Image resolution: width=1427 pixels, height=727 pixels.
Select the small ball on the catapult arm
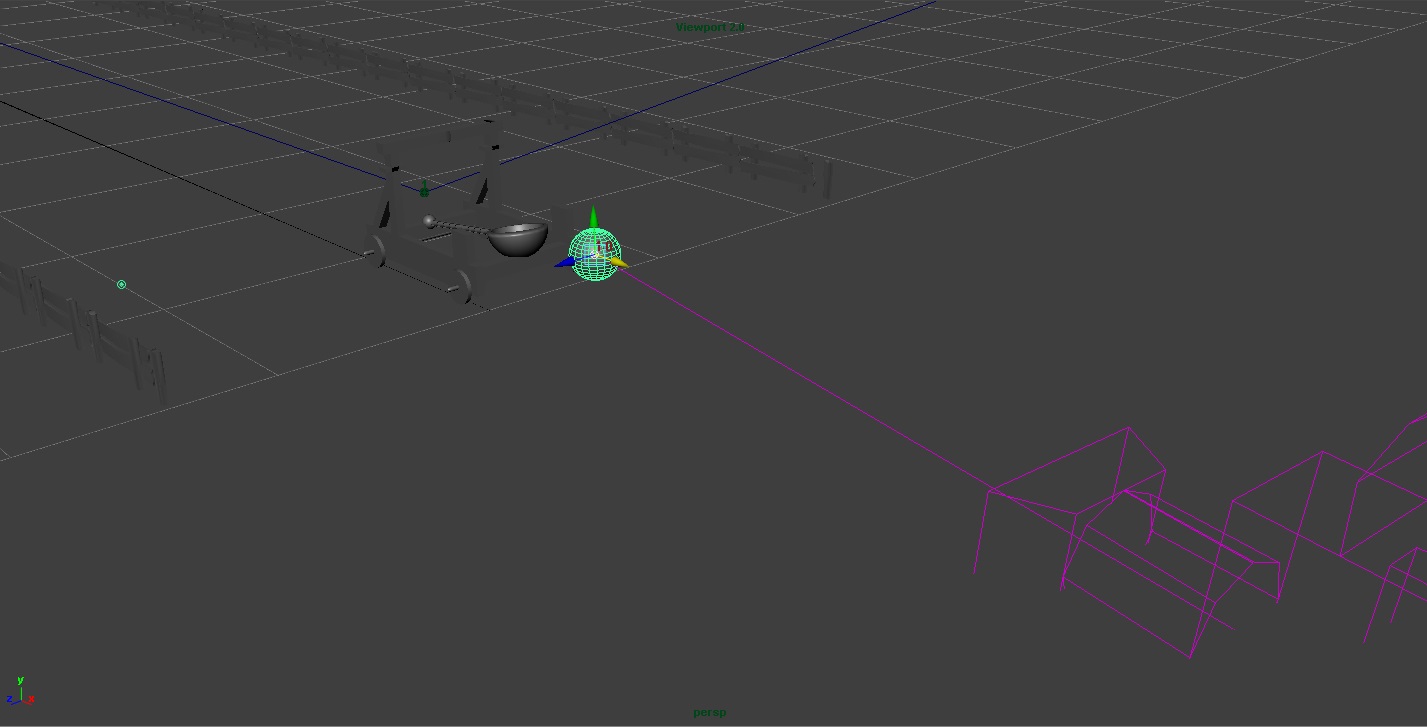pos(429,221)
